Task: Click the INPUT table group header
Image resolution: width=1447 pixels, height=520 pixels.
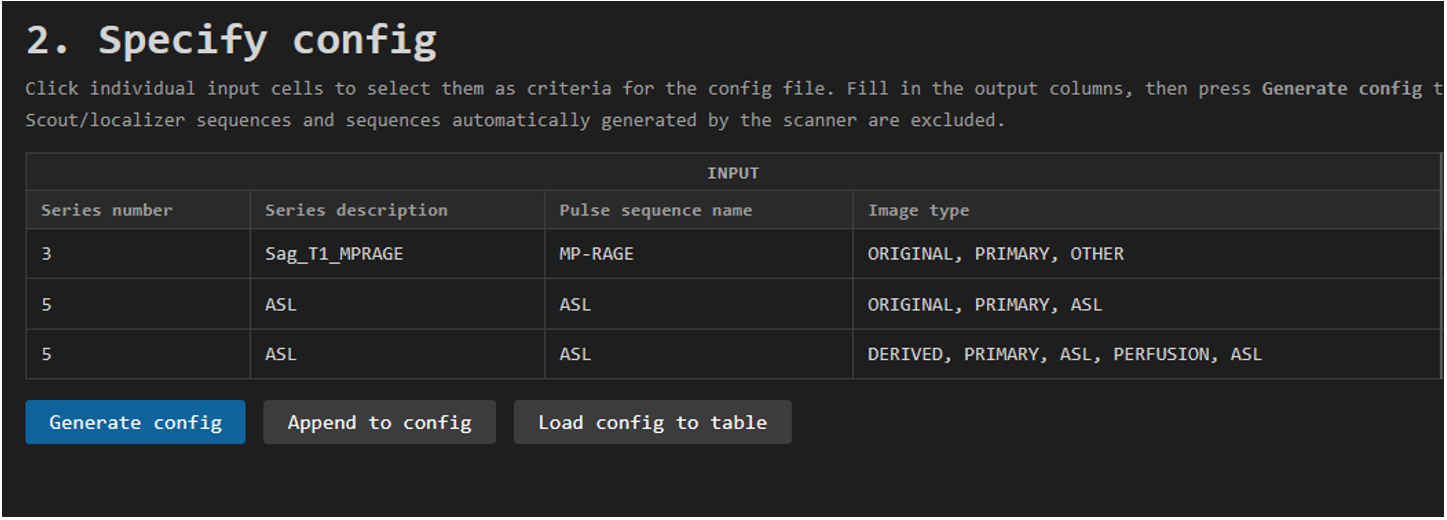Action: tap(732, 173)
